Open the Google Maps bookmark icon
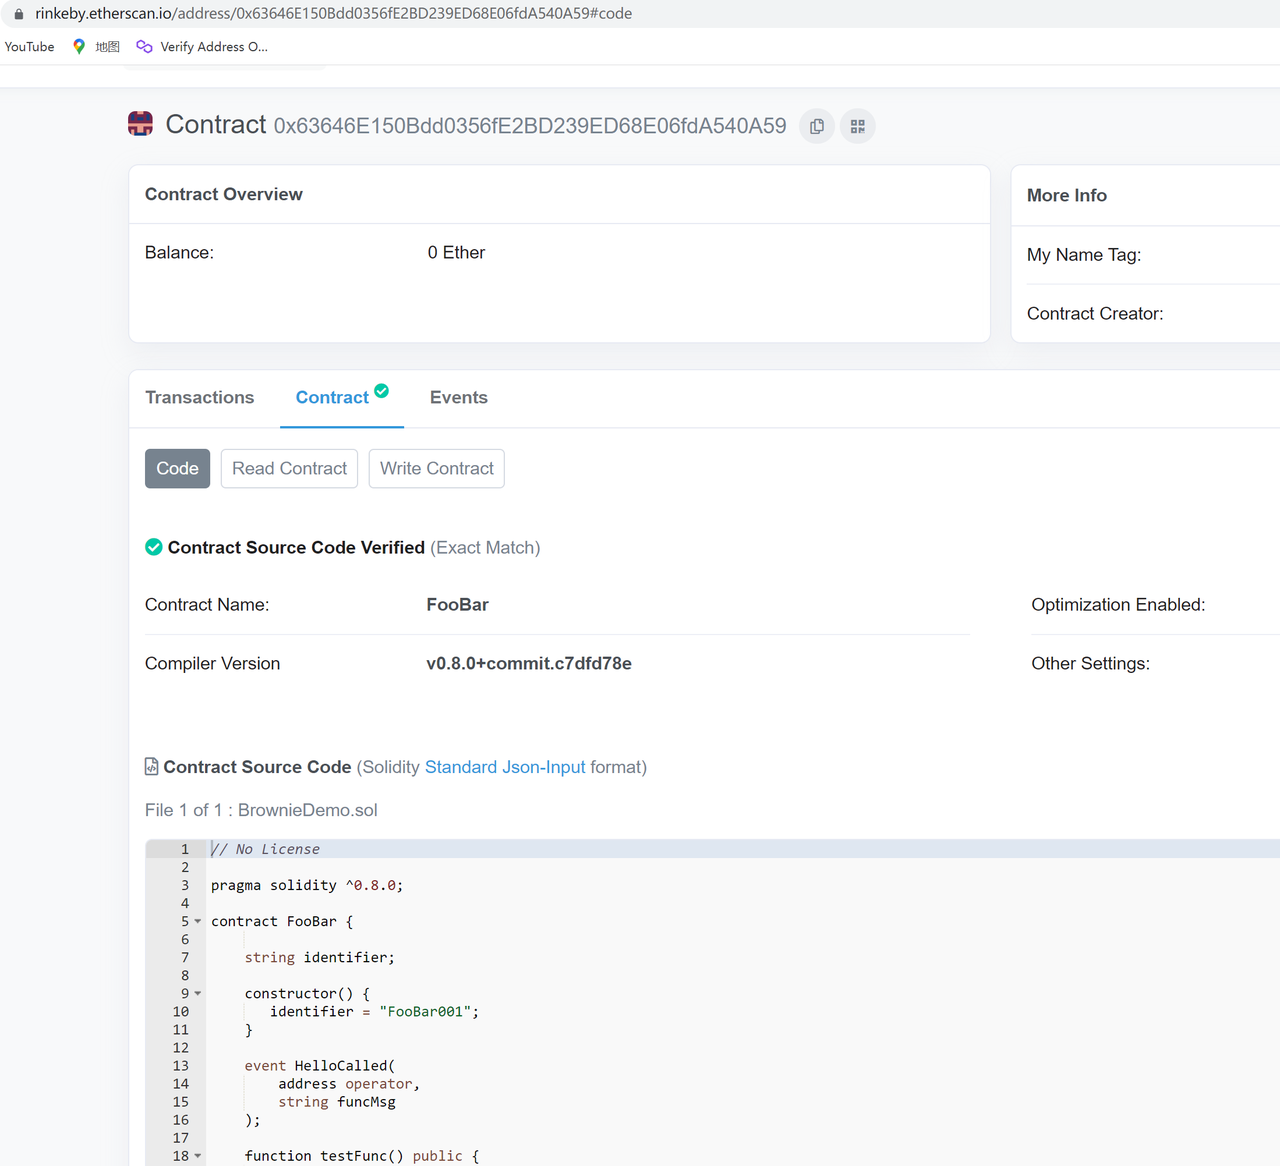The image size is (1280, 1166). [x=79, y=47]
